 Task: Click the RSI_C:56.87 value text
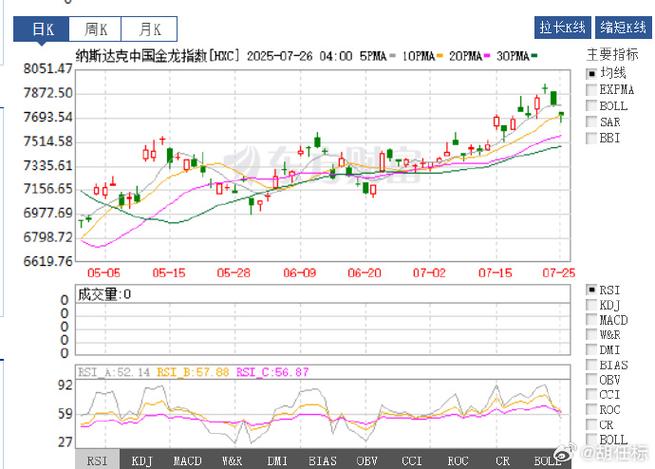[272, 372]
